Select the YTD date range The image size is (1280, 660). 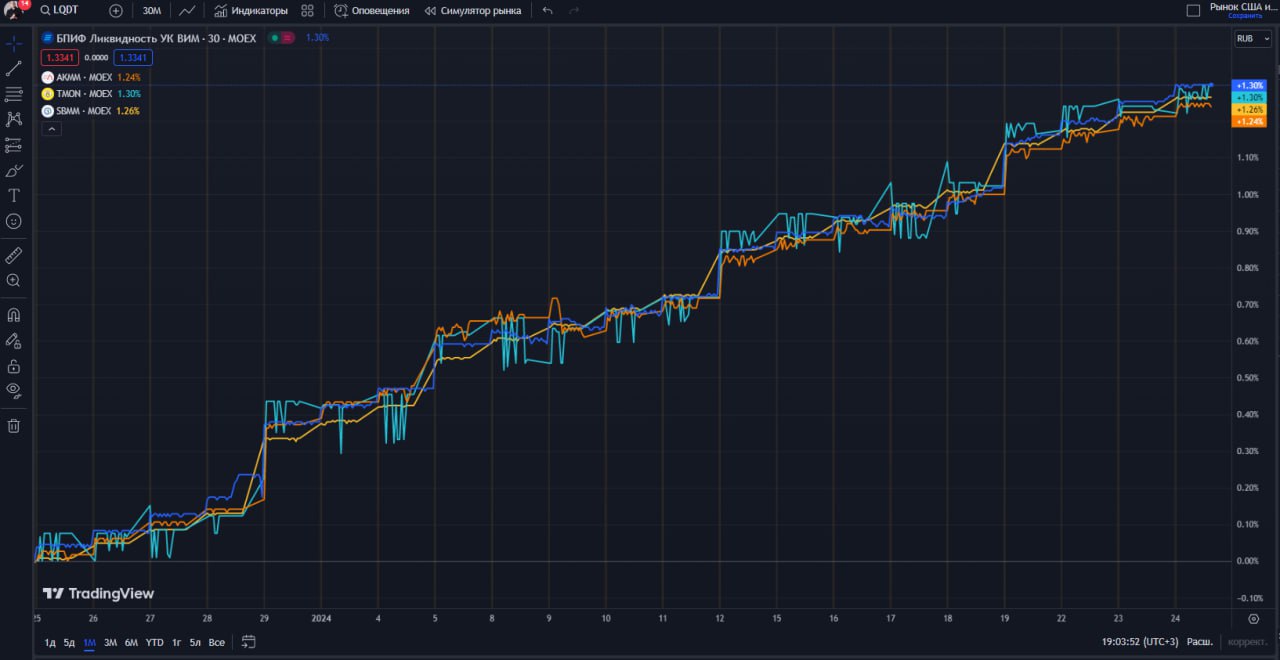[x=154, y=642]
